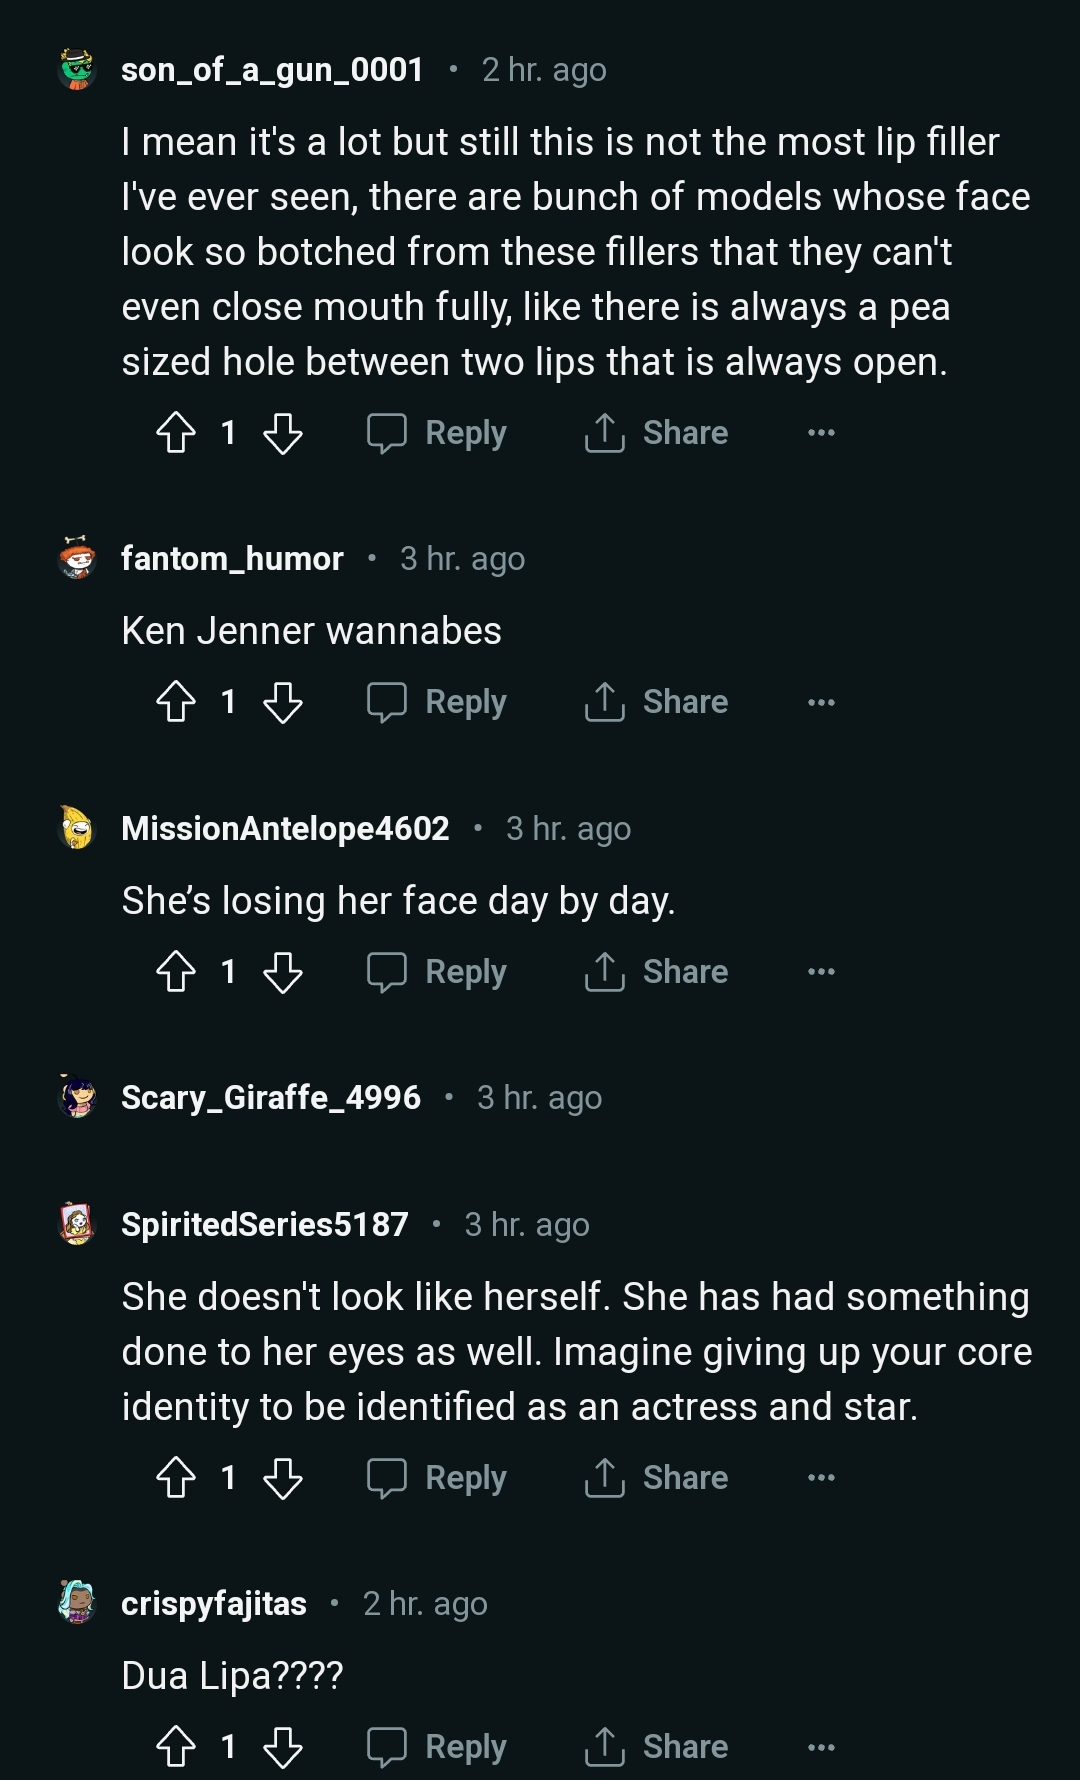
Task: Reply to crispyfajitas' Dua Lipa comment
Action: pos(437,1747)
